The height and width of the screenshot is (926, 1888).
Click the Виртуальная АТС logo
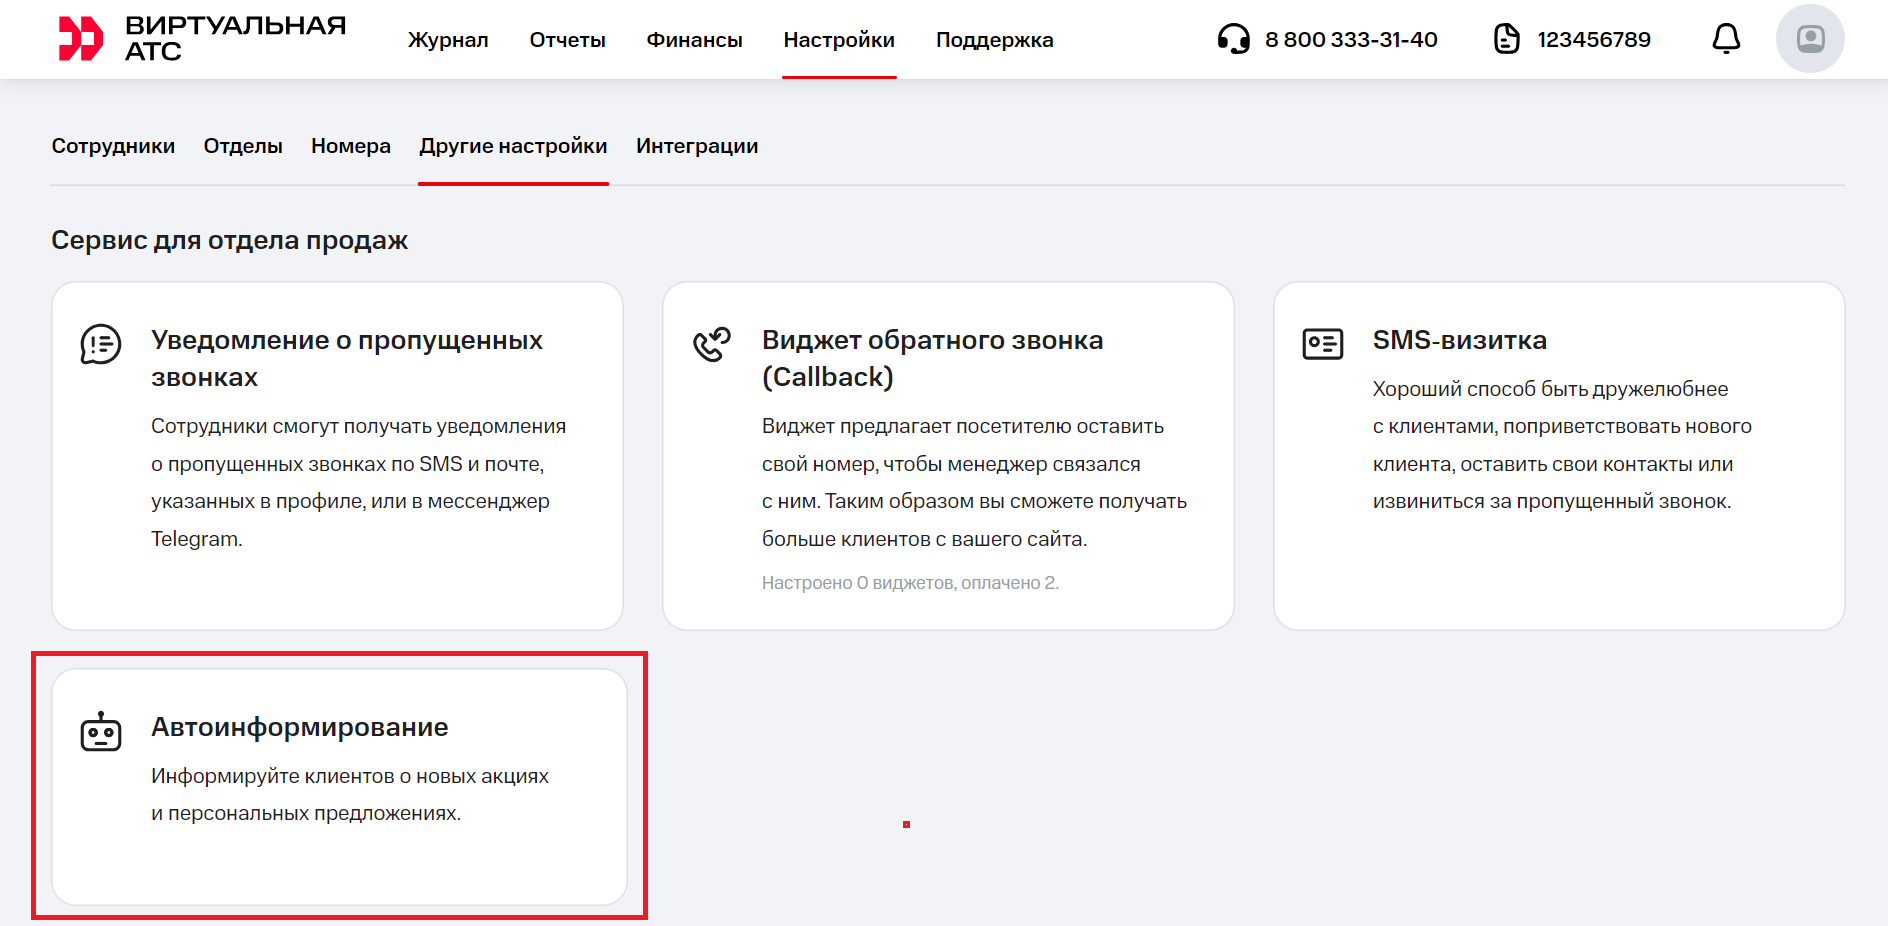pos(202,39)
